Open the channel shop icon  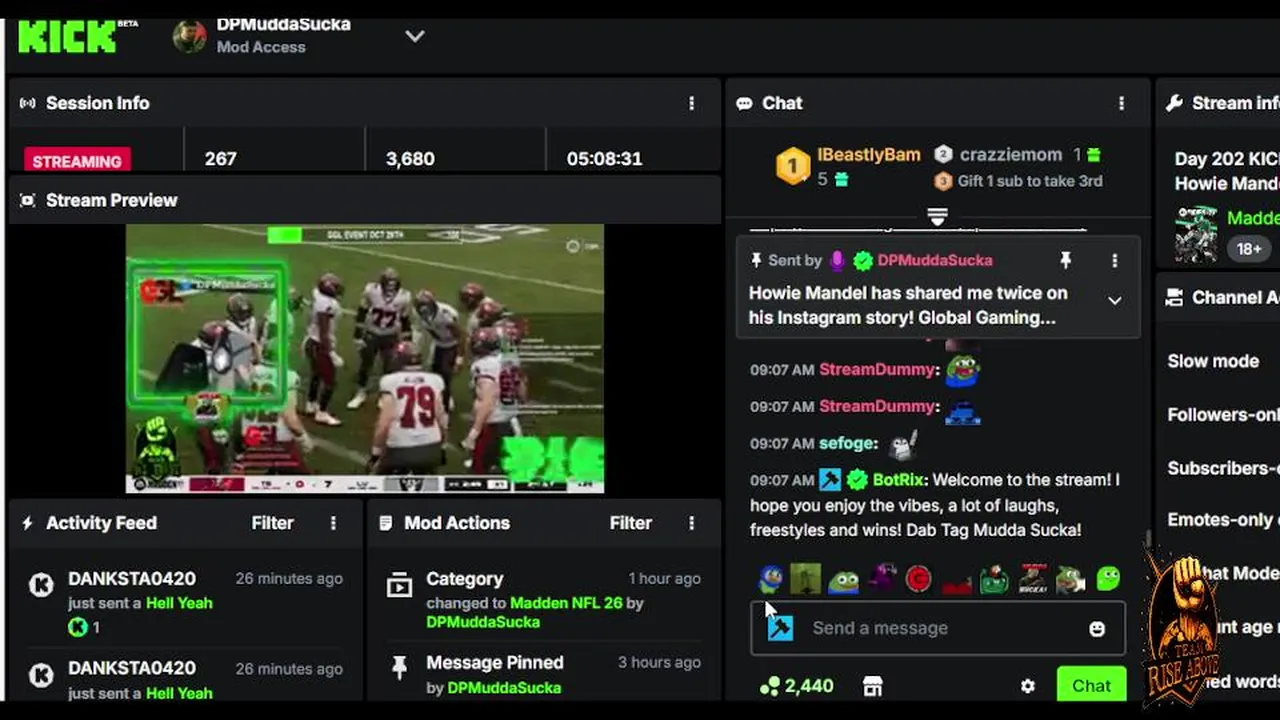[x=873, y=686]
